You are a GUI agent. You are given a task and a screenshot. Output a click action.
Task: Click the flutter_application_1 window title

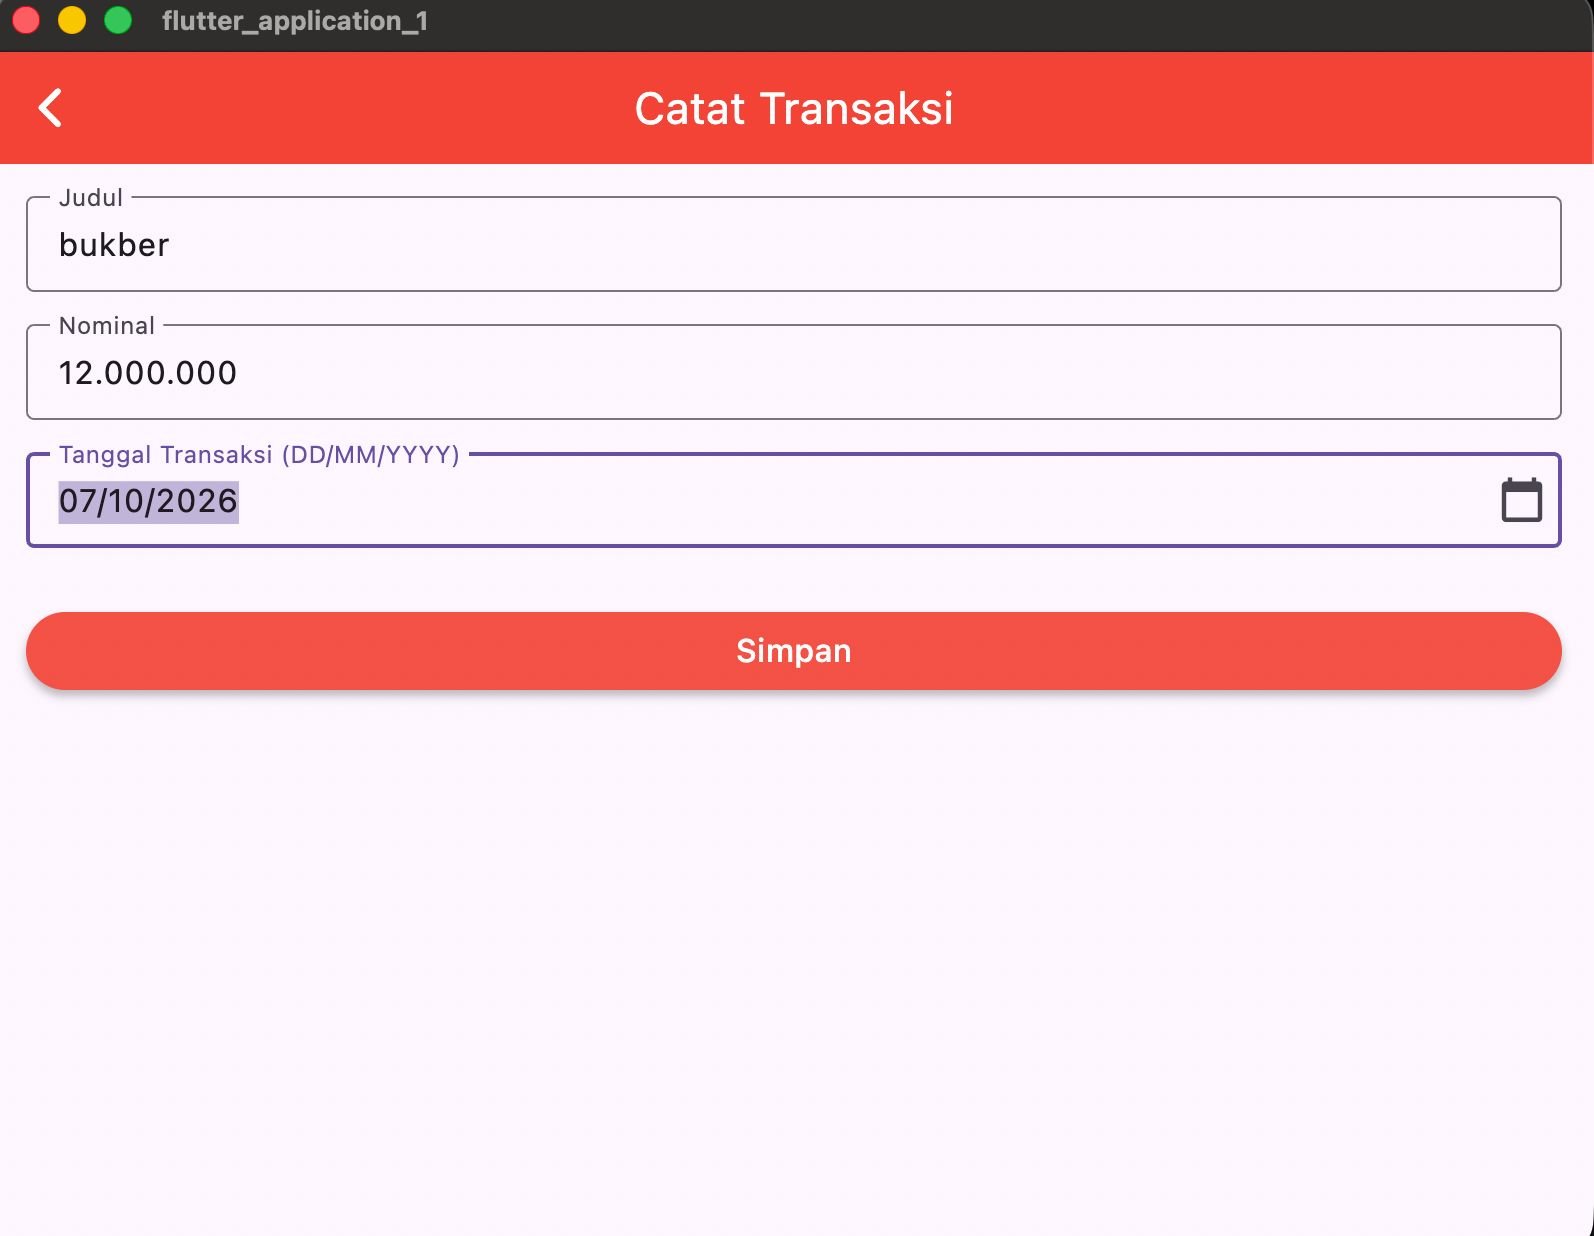[295, 21]
